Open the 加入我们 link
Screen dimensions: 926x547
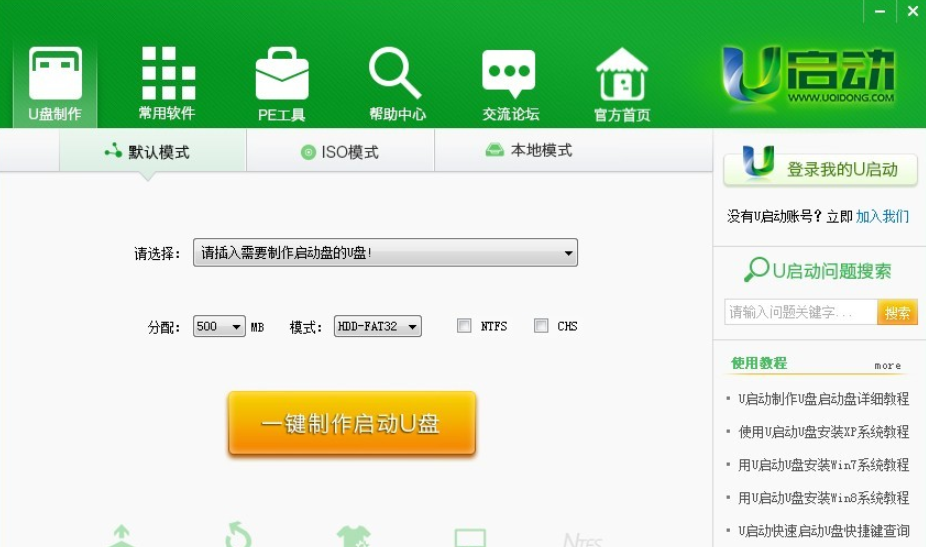pos(882,216)
